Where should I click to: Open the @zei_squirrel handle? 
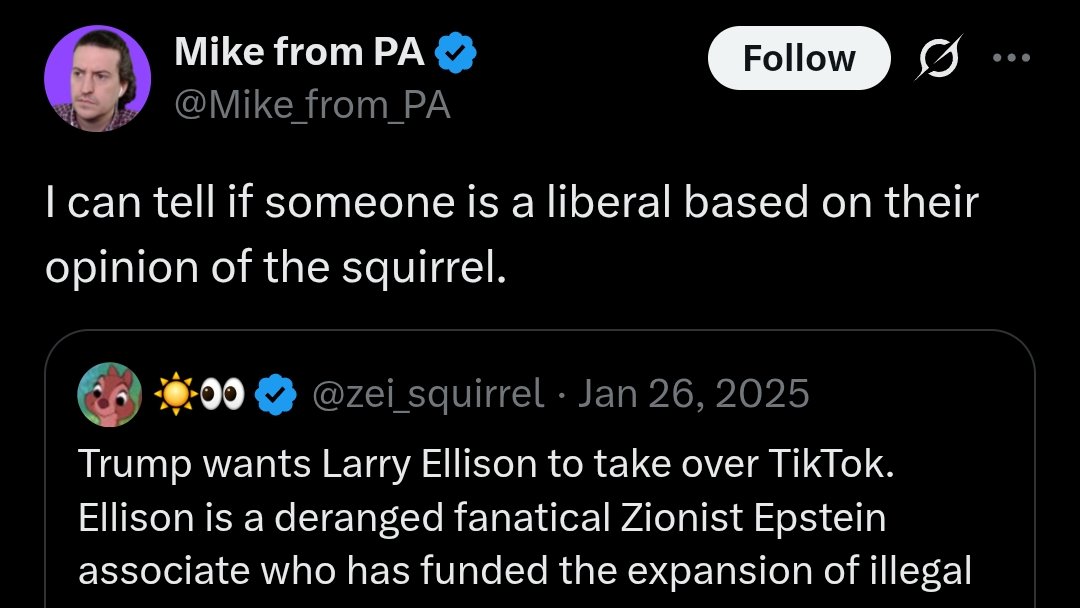tap(428, 394)
